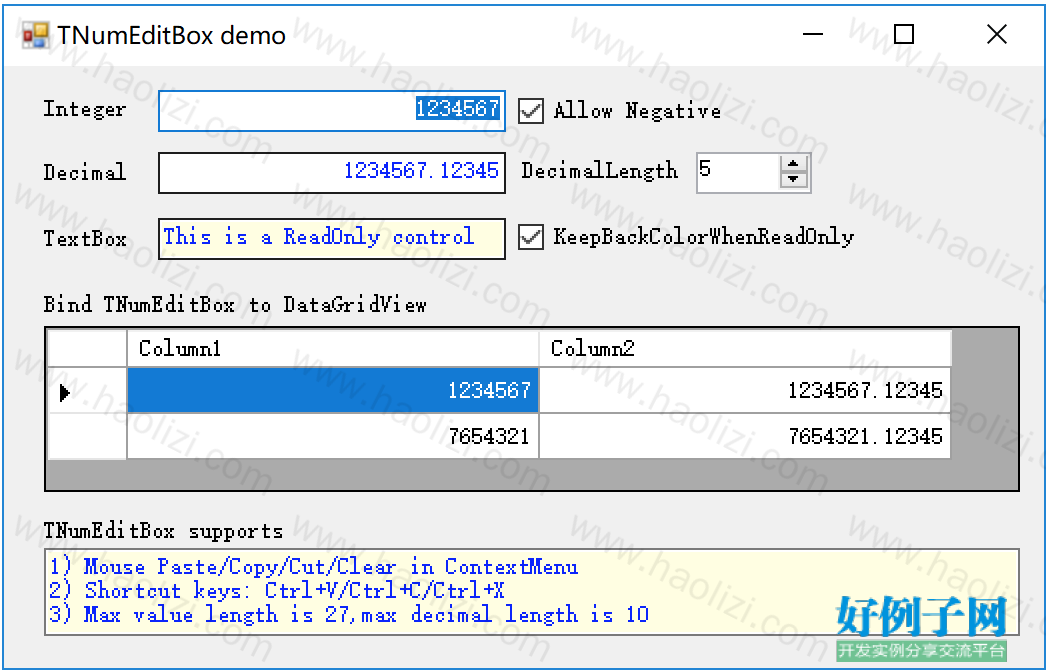Focus the Decimal input box
The height and width of the screenshot is (672, 1046).
point(332,173)
